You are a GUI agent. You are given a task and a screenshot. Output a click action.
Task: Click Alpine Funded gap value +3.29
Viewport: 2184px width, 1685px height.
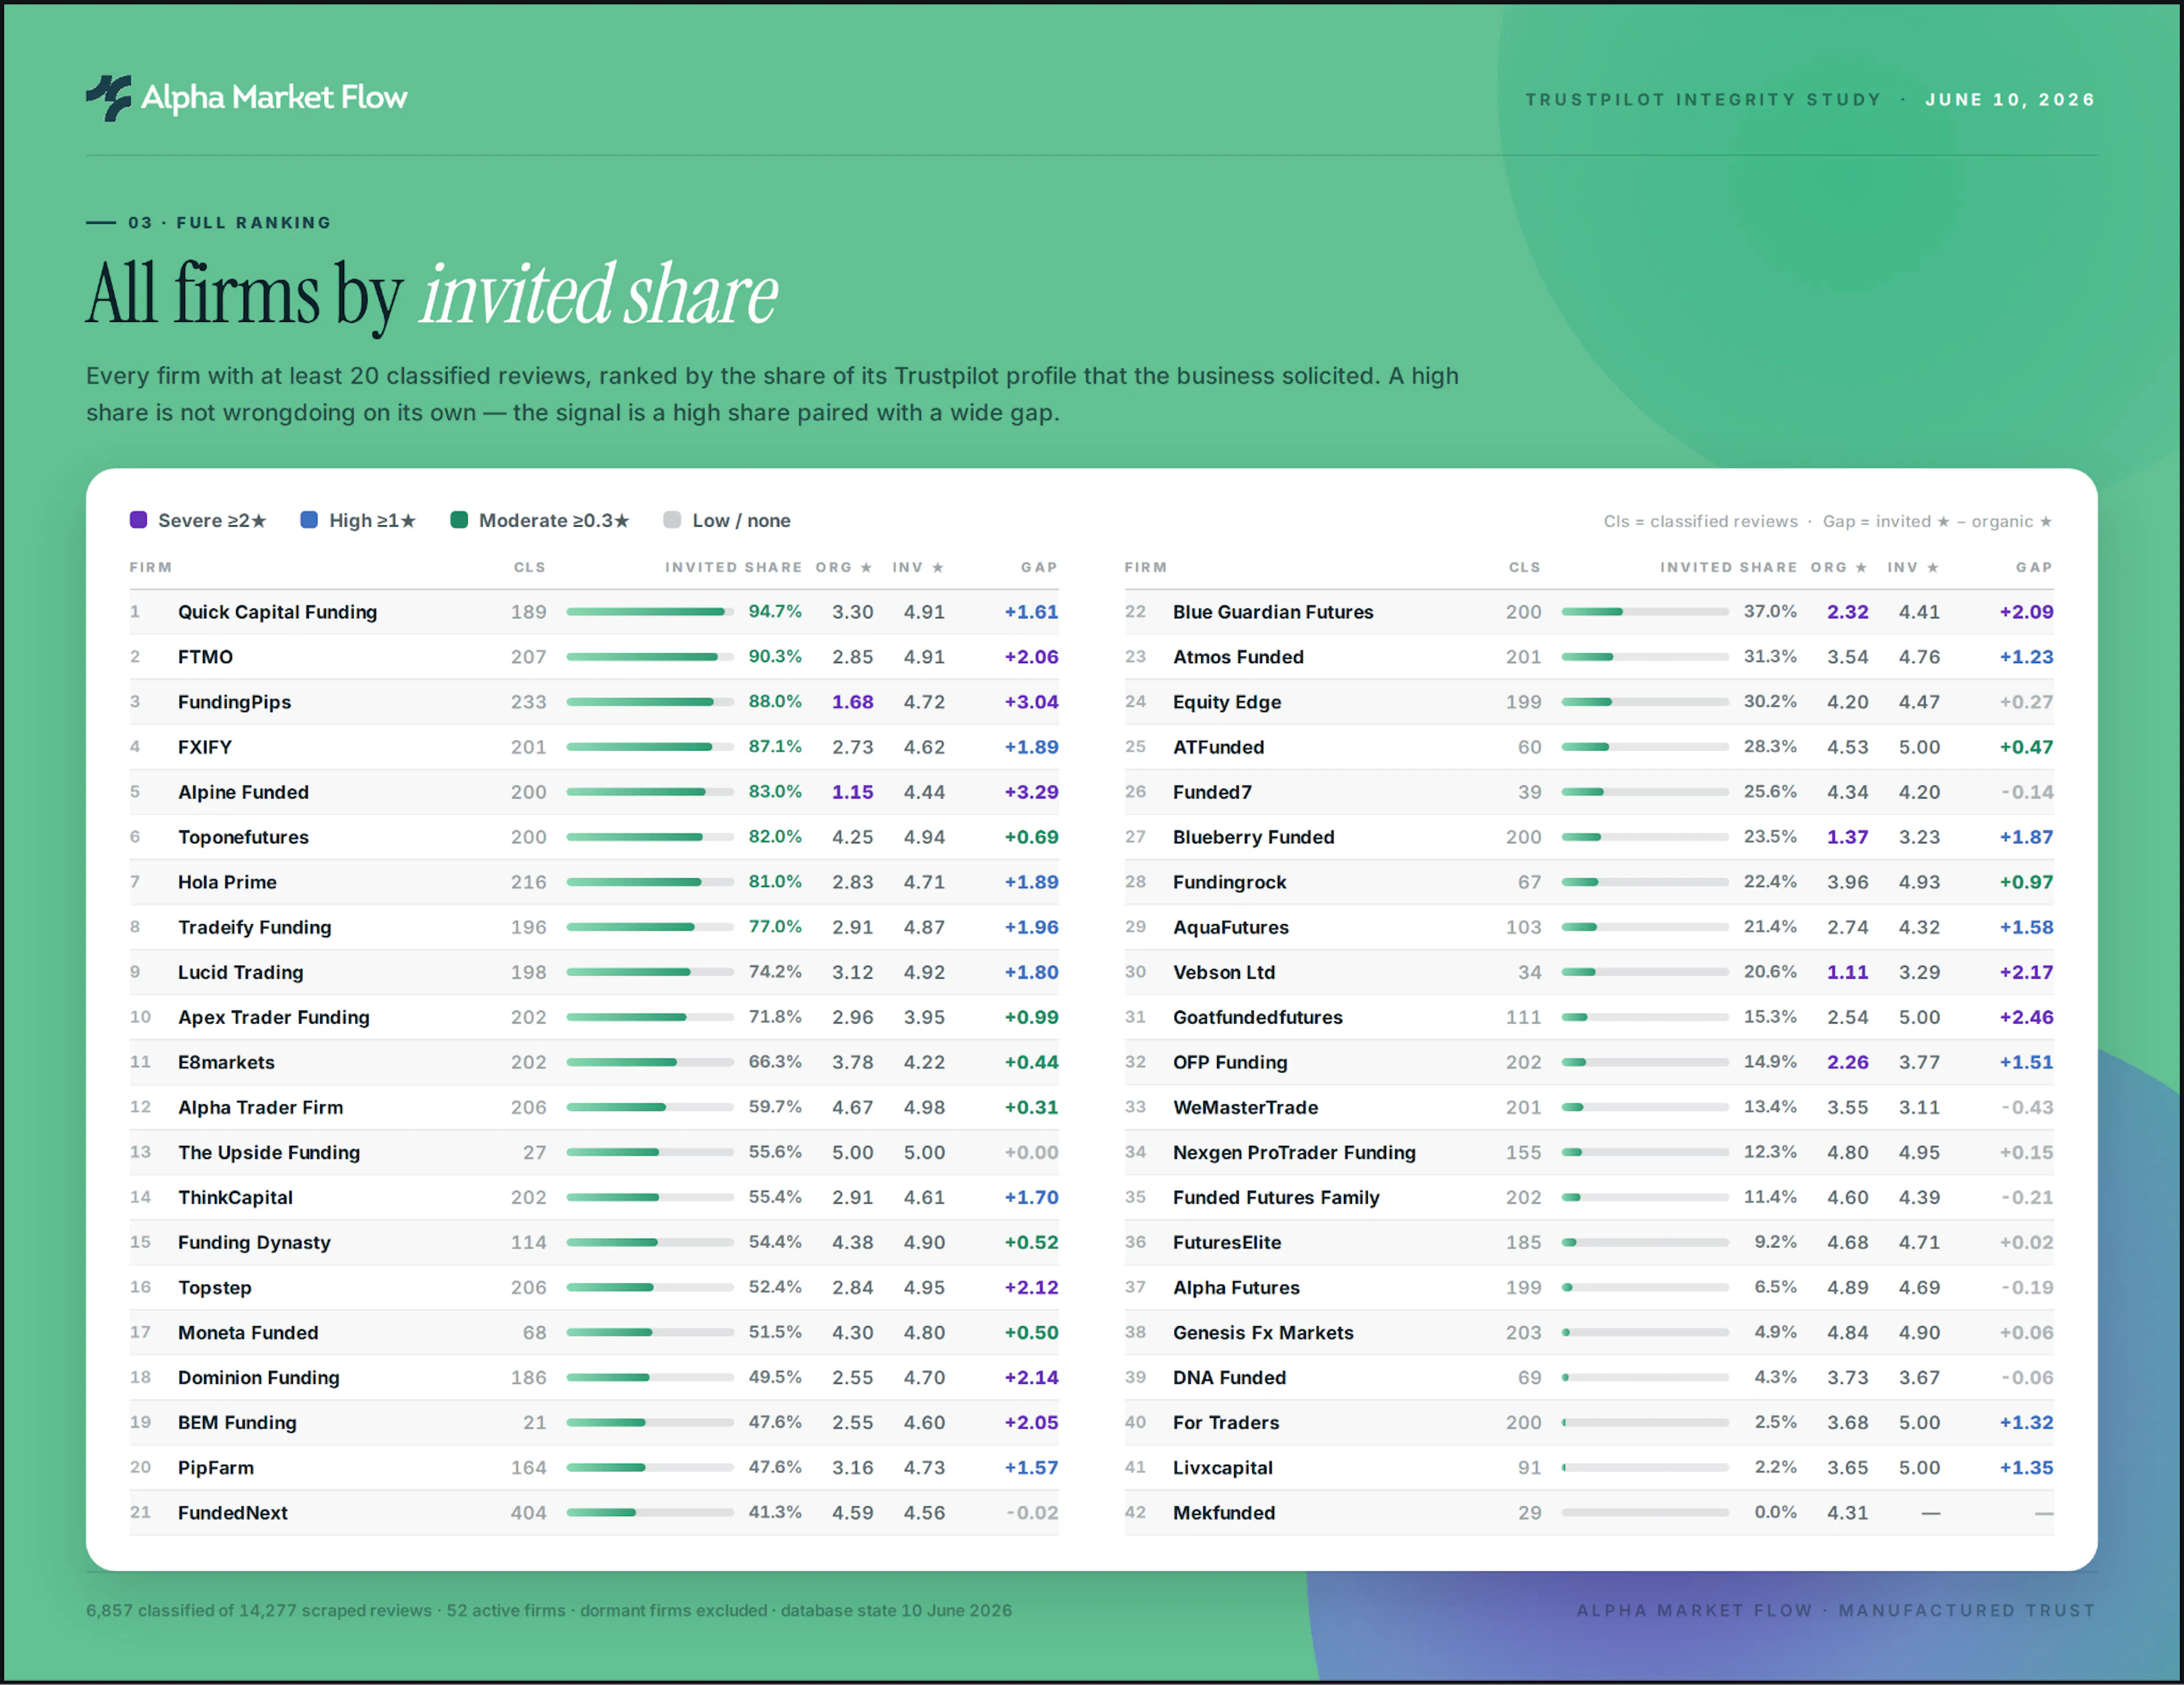[1031, 792]
